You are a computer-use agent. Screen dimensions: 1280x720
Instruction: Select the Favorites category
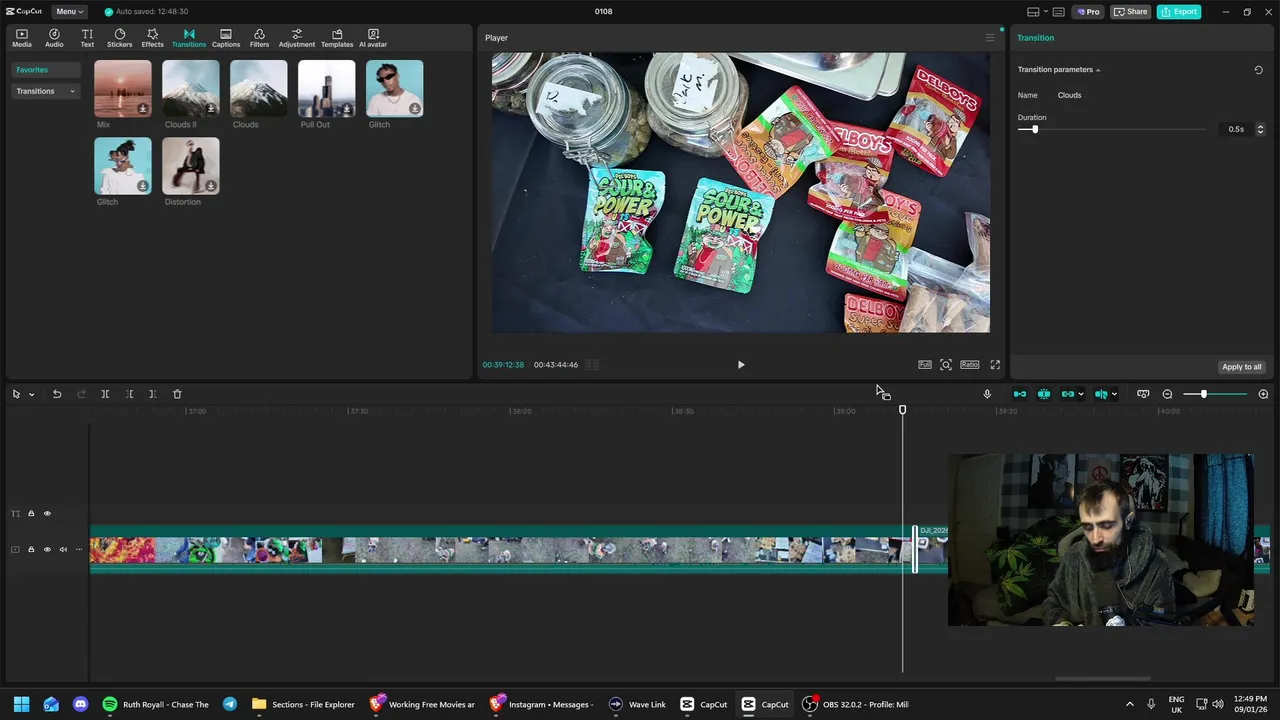[x=45, y=70]
